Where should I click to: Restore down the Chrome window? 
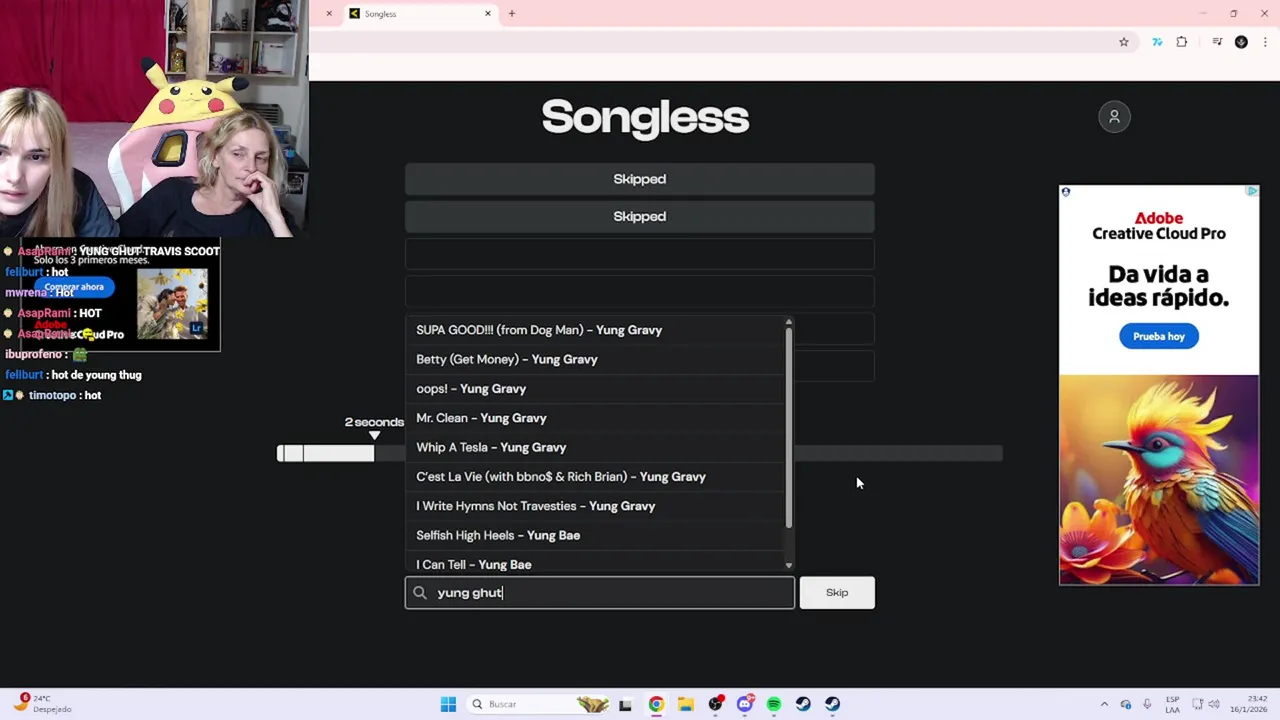tap(1234, 13)
